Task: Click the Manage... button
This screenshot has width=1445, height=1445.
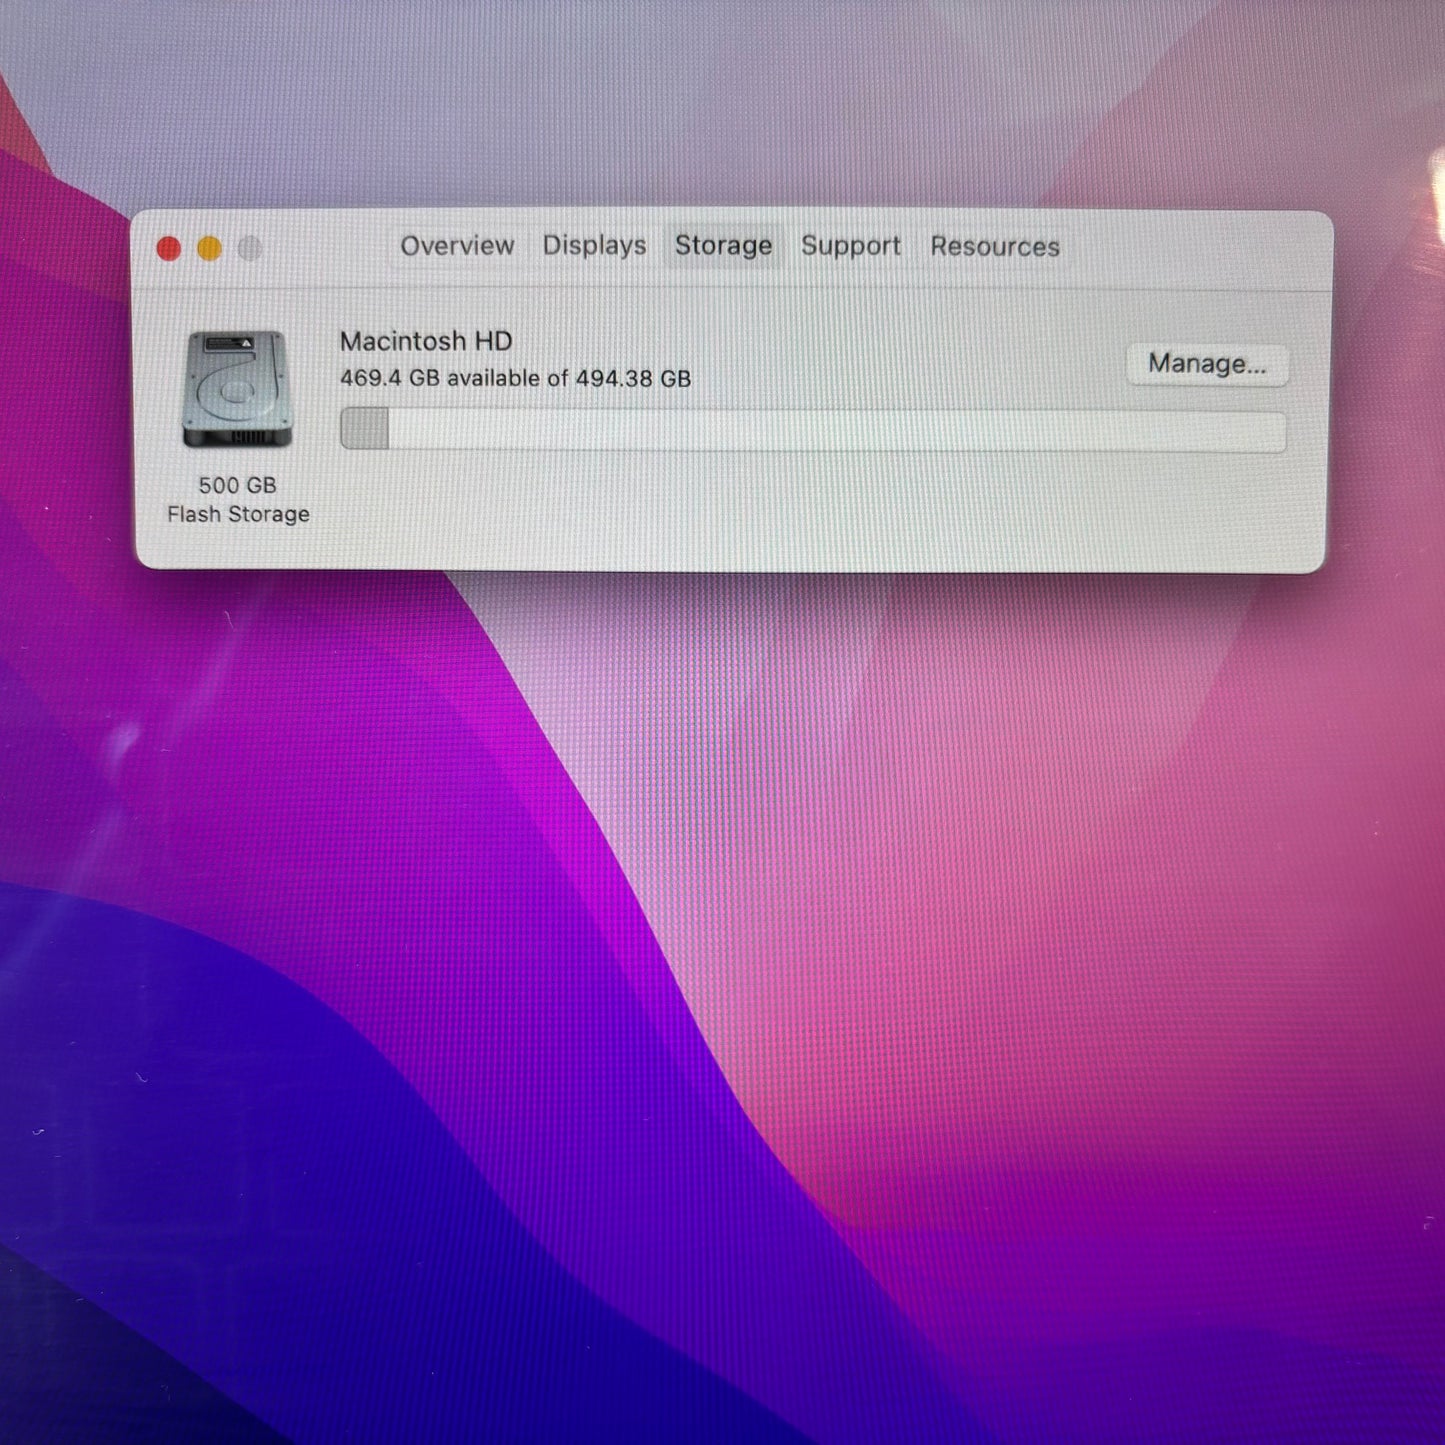Action: coord(1207,364)
